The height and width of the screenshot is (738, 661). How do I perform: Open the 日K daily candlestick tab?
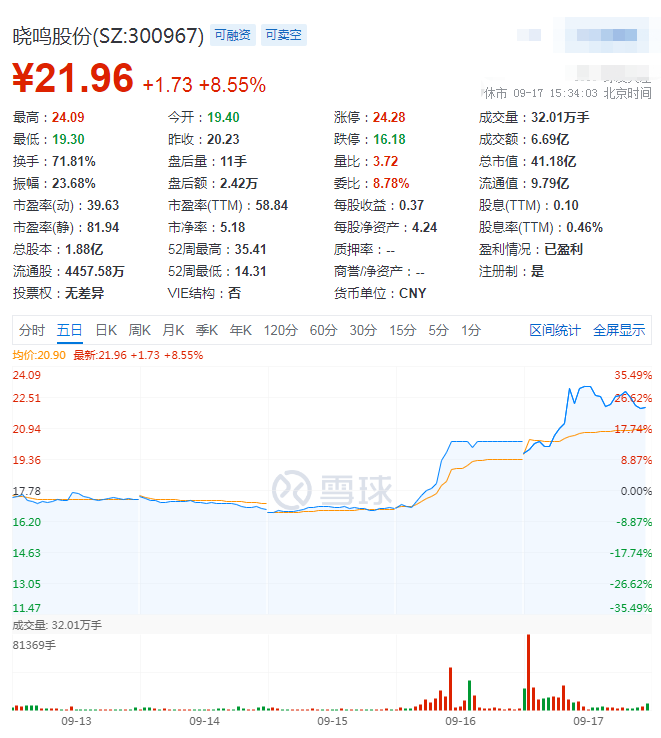106,330
